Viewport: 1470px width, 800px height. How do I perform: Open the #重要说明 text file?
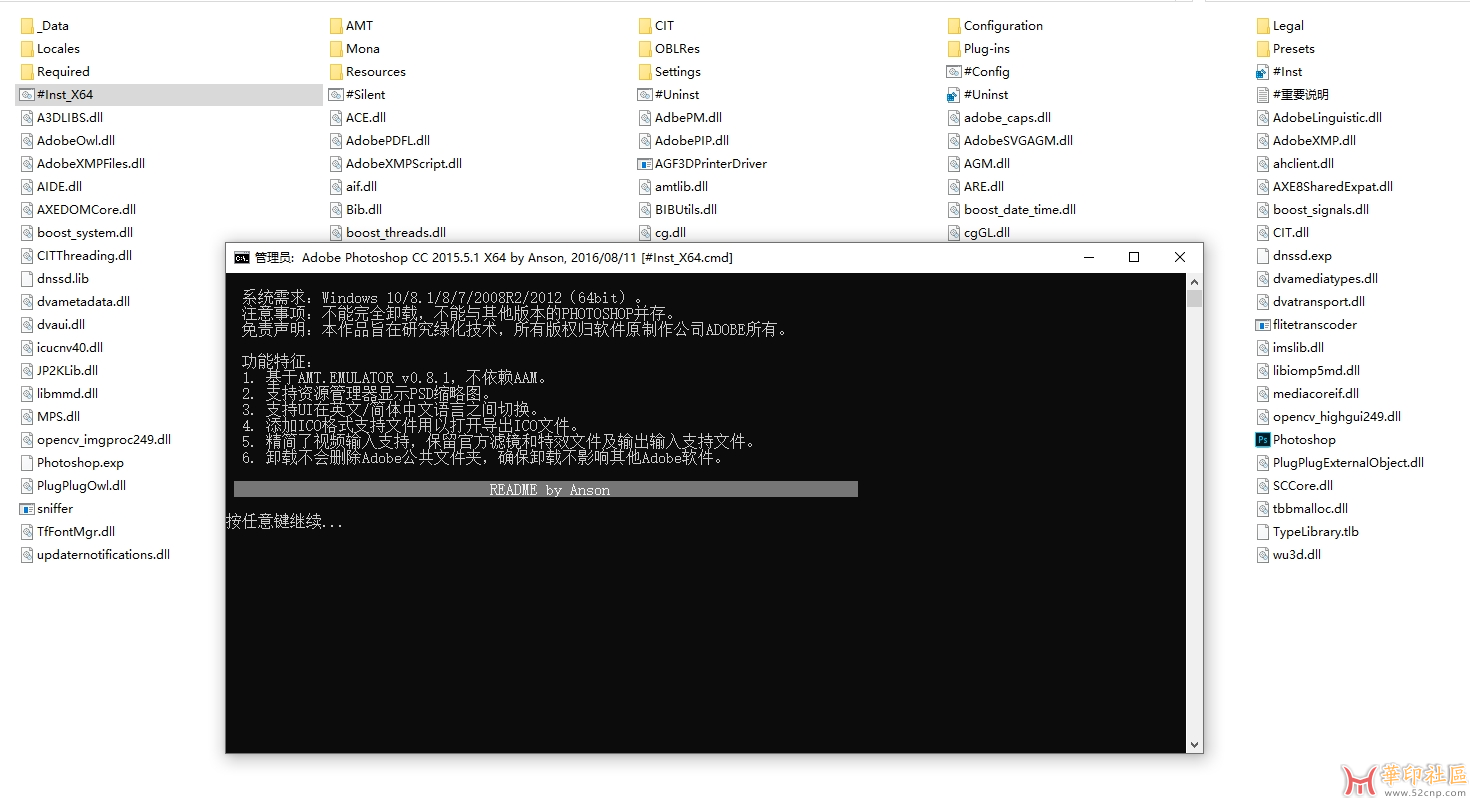pos(1292,95)
